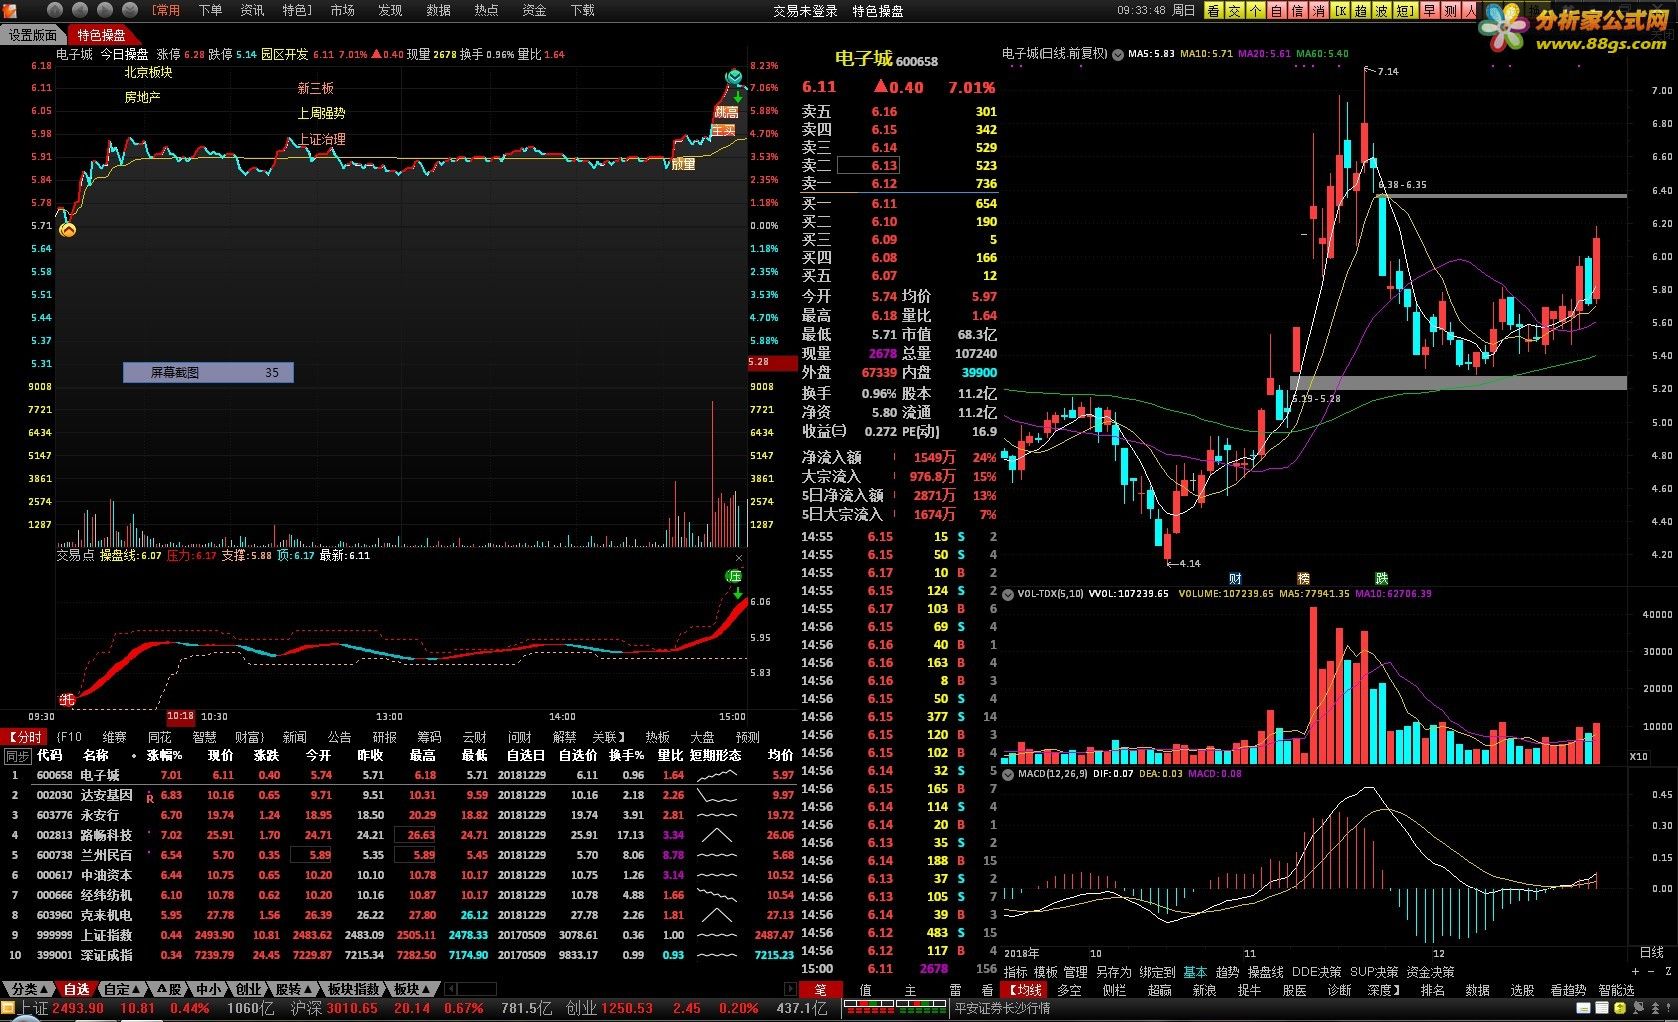
Task: Click the 涨幅% column header
Action: (x=164, y=755)
